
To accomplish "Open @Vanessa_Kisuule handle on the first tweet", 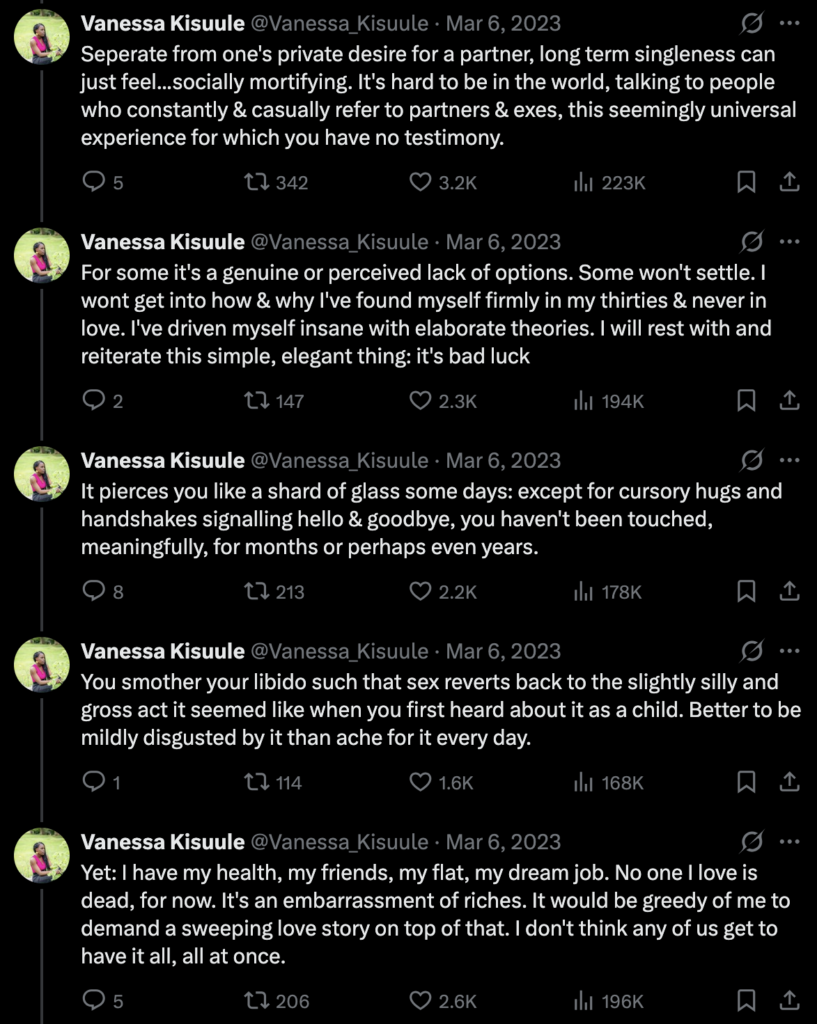I will [x=338, y=23].
